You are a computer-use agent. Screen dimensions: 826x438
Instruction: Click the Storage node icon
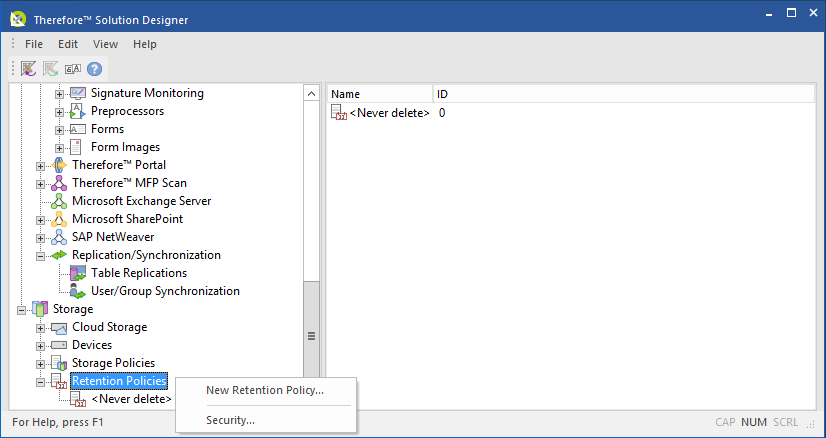pyautogui.click(x=40, y=309)
